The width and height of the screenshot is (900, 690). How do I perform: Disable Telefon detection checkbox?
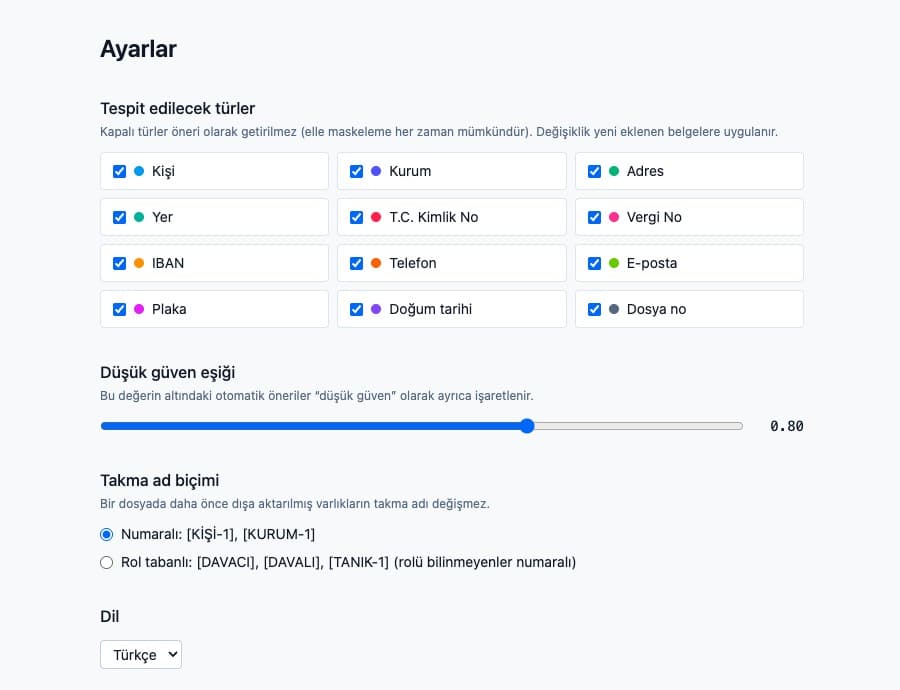[356, 263]
